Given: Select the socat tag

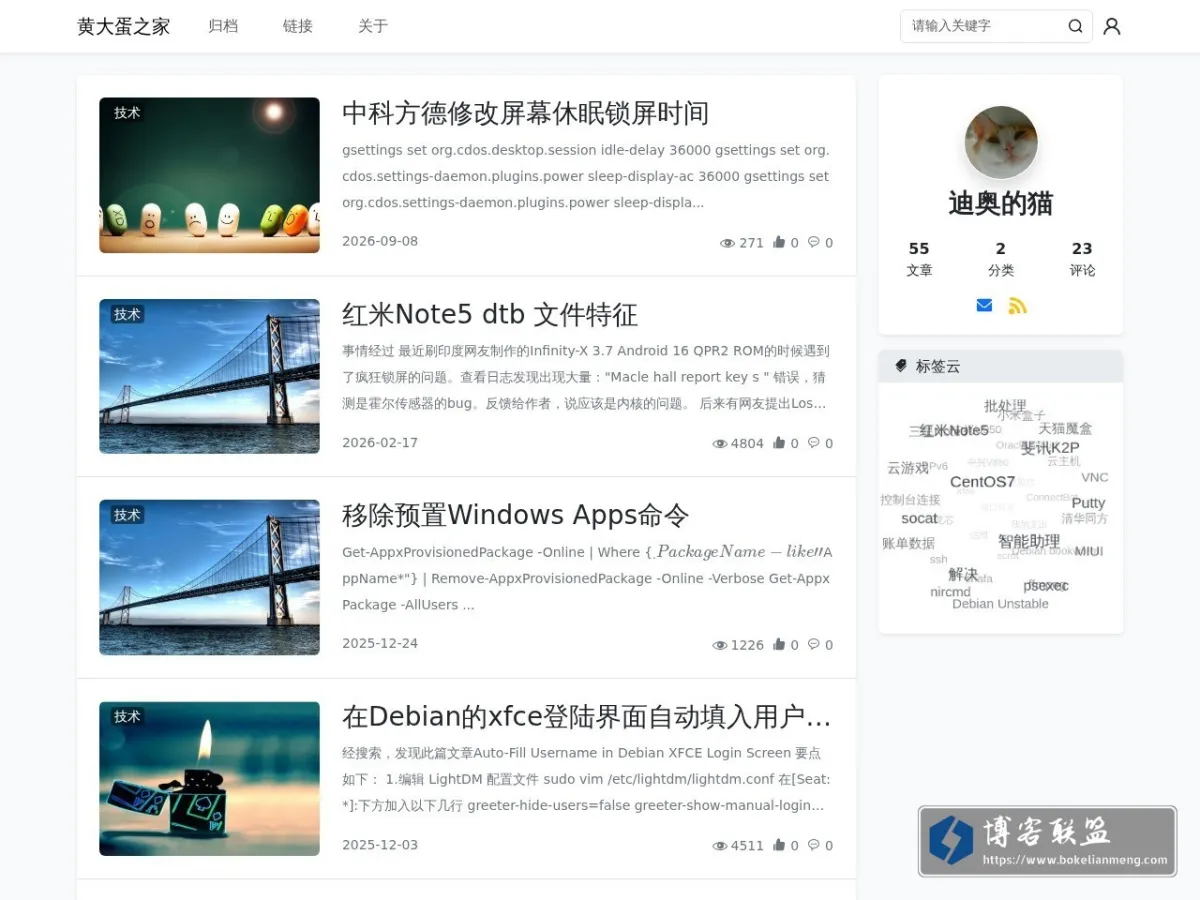Looking at the screenshot, I should (x=919, y=518).
